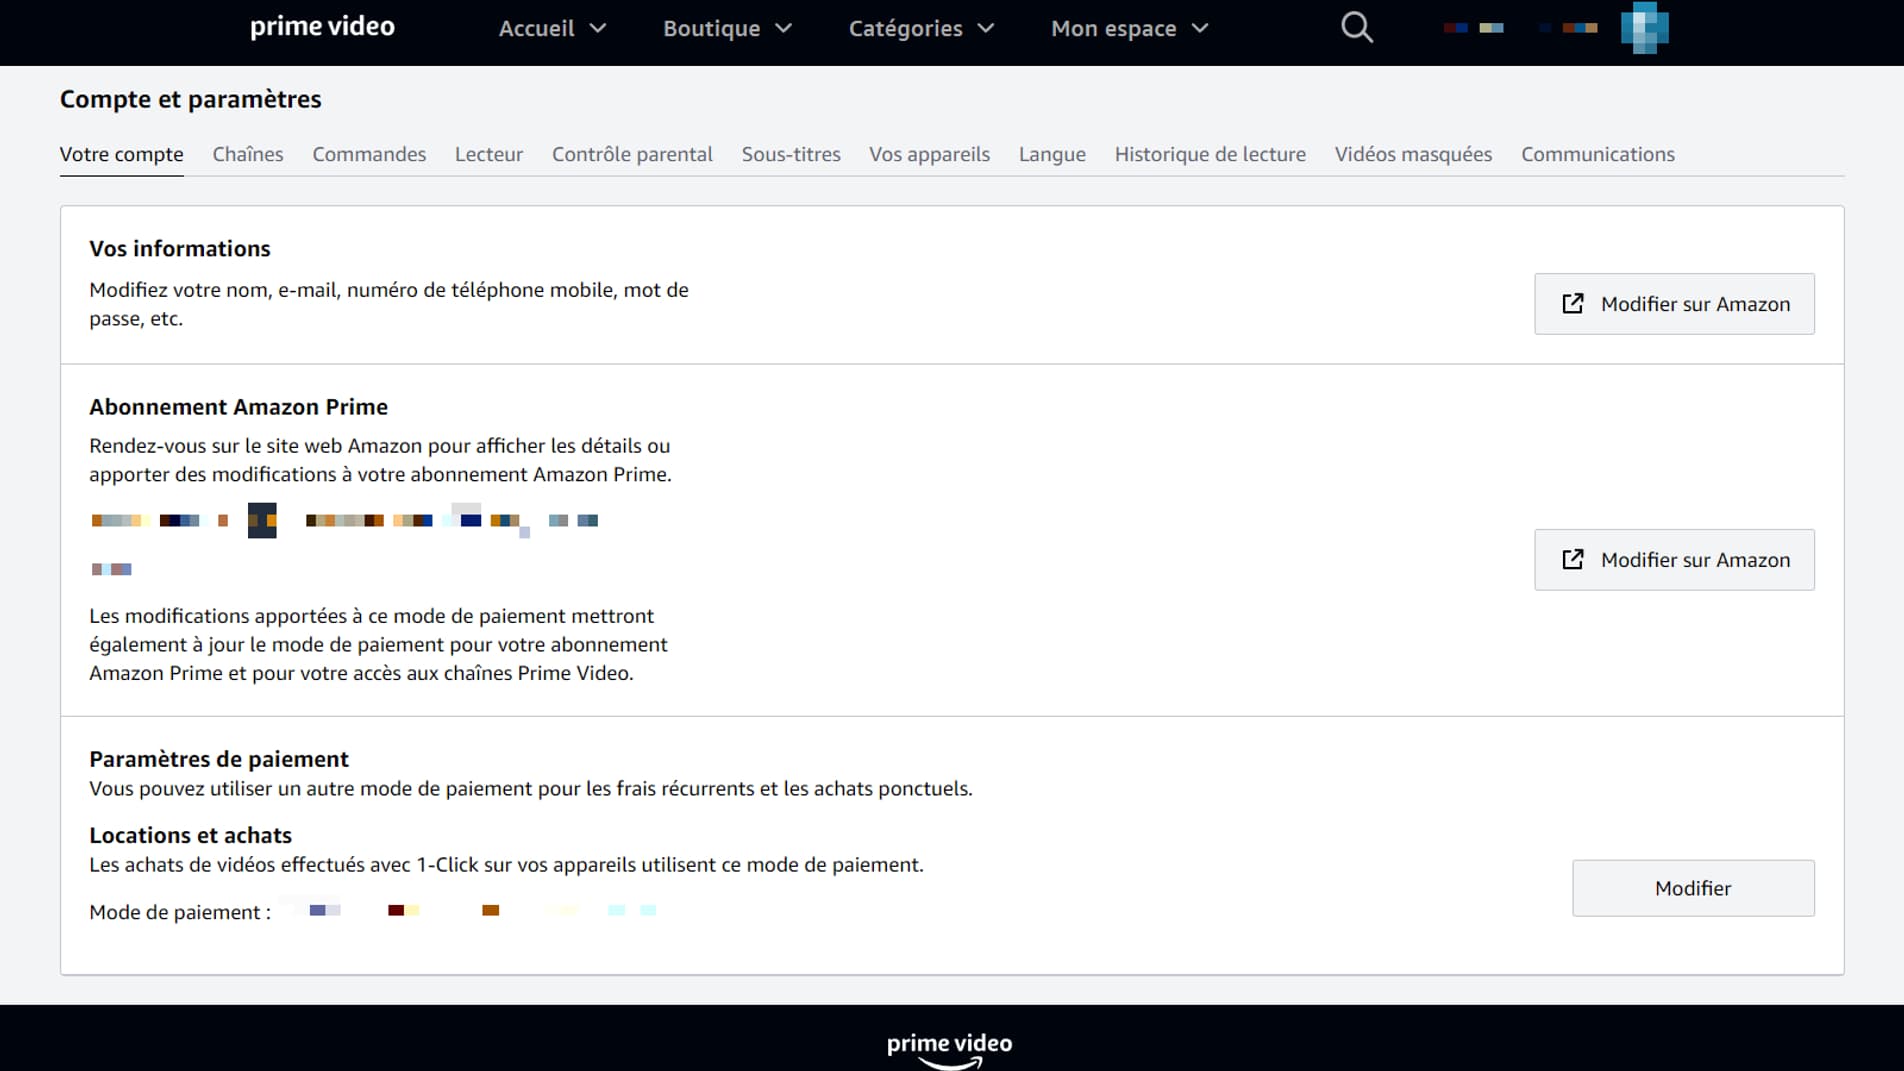Open the Communications tab
Image resolution: width=1904 pixels, height=1071 pixels.
[x=1598, y=154]
